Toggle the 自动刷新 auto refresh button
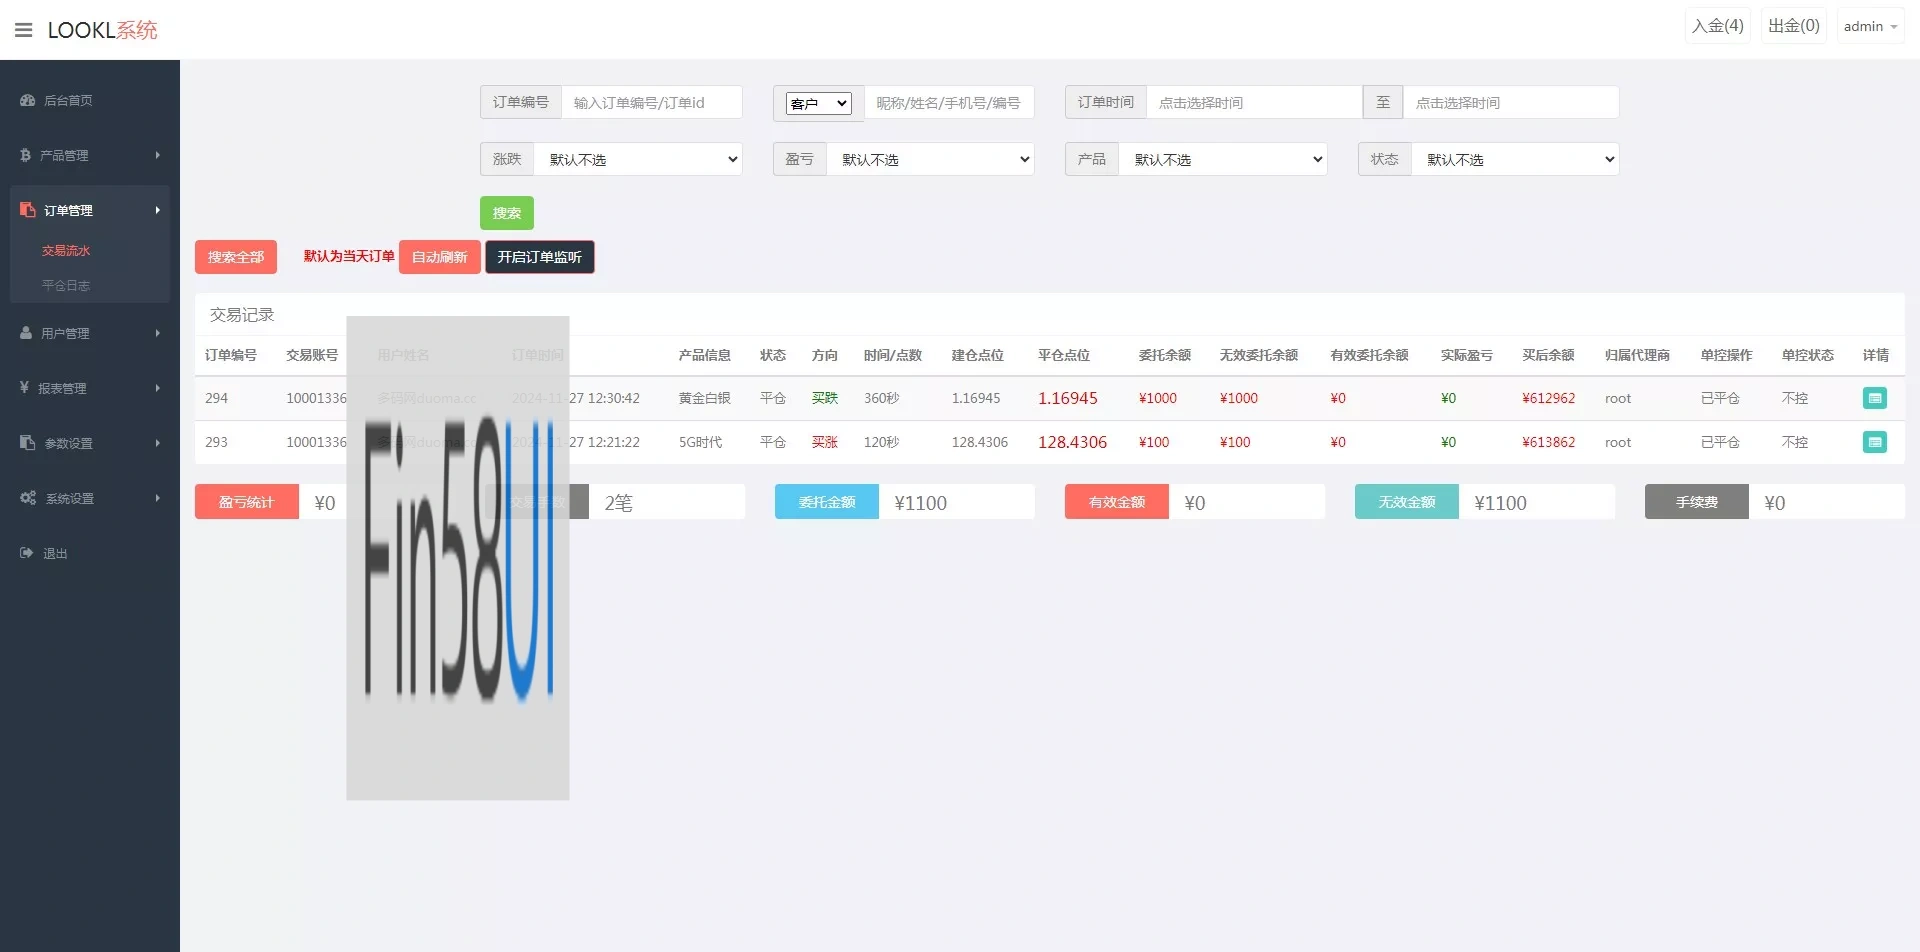Screen dimensions: 1920x952 point(439,257)
